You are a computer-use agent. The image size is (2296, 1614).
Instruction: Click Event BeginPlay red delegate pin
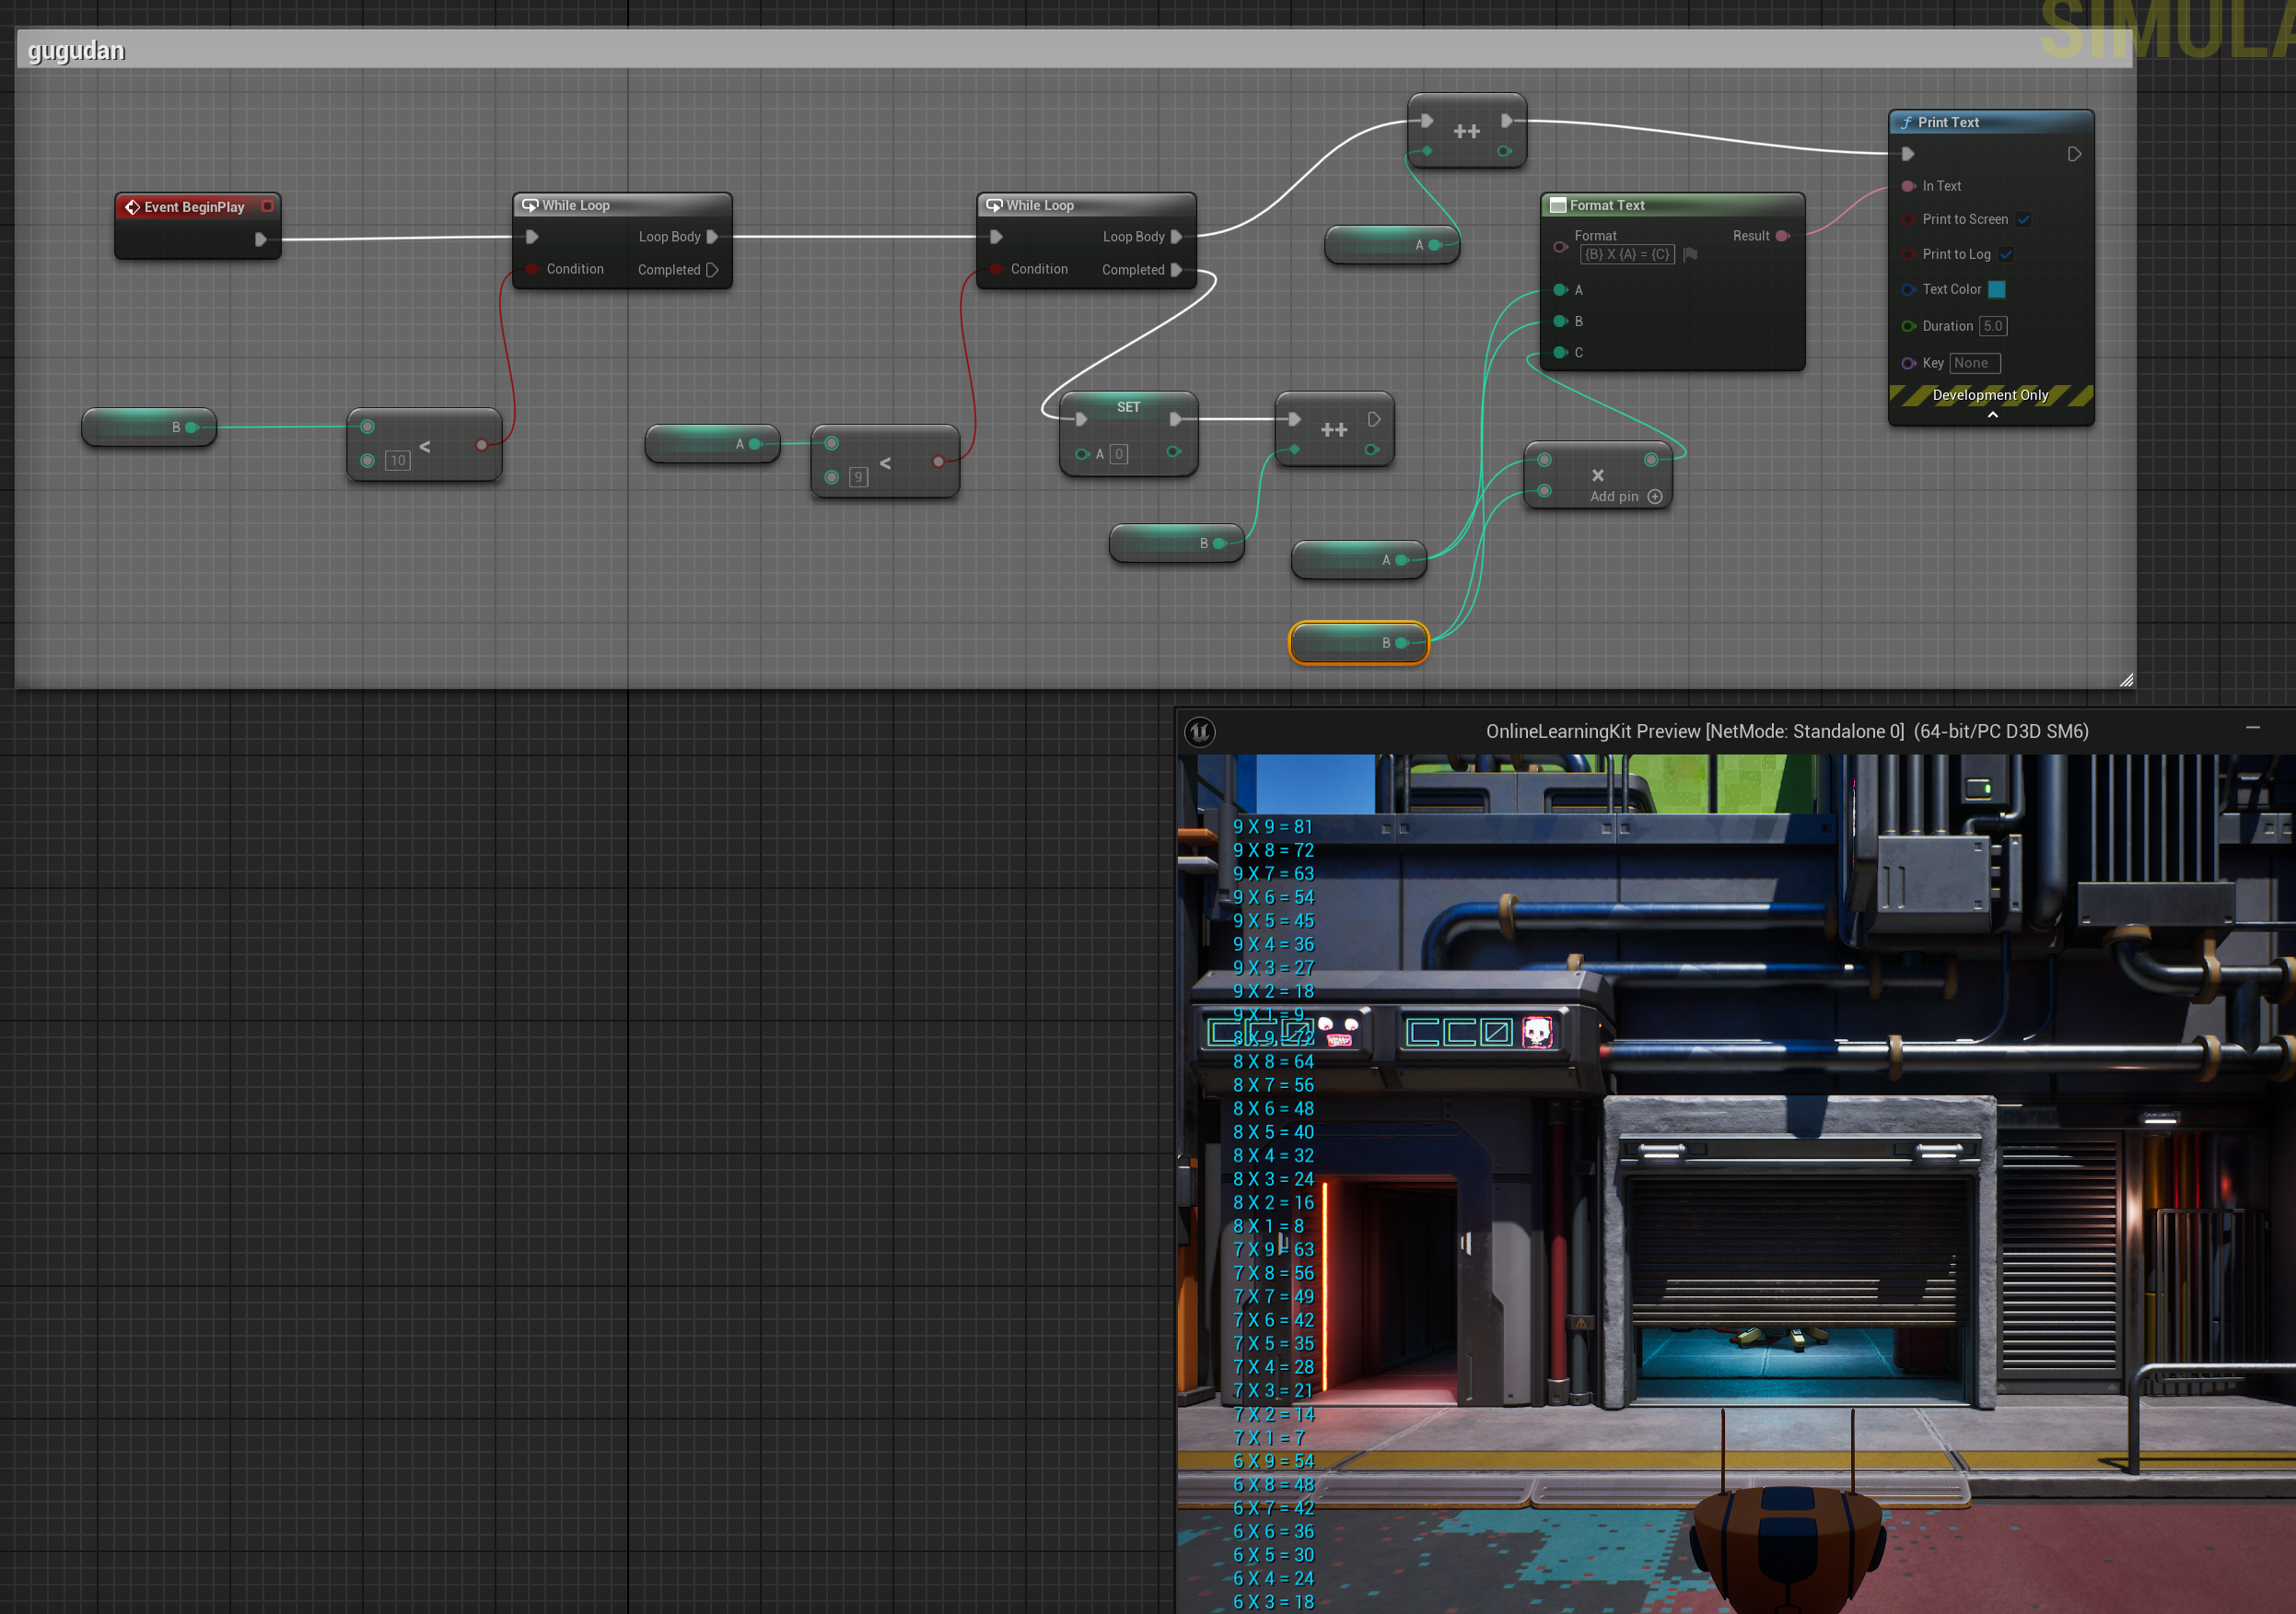267,206
